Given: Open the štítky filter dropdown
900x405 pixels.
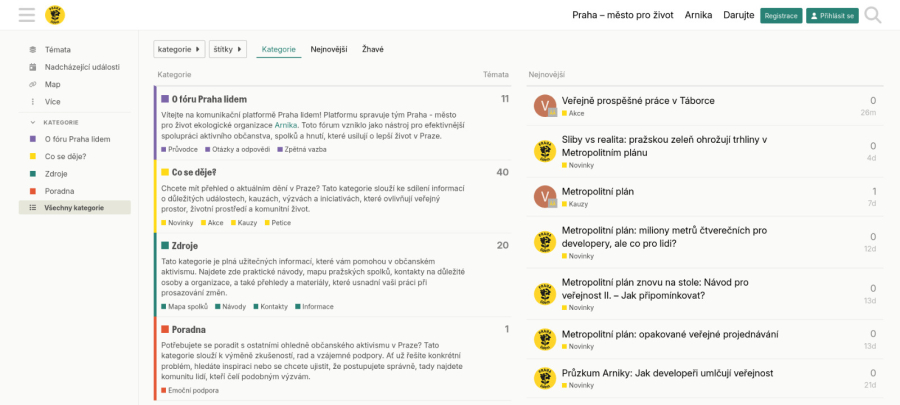Looking at the screenshot, I should 227,49.
